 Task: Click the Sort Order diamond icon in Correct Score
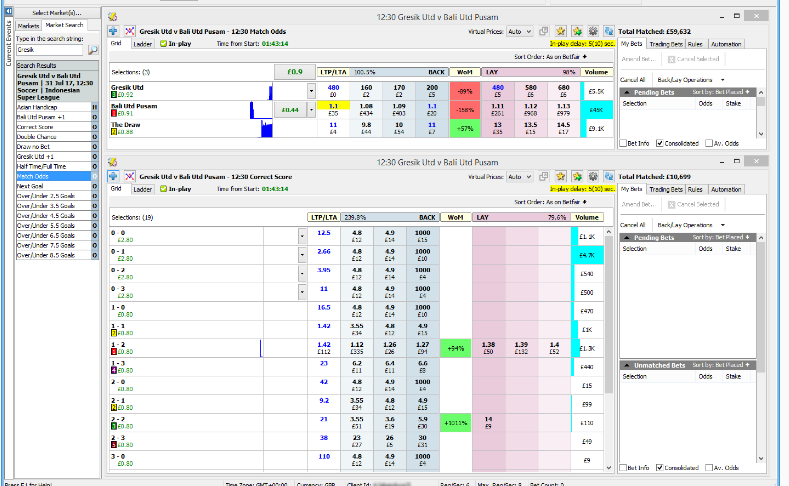coord(585,202)
